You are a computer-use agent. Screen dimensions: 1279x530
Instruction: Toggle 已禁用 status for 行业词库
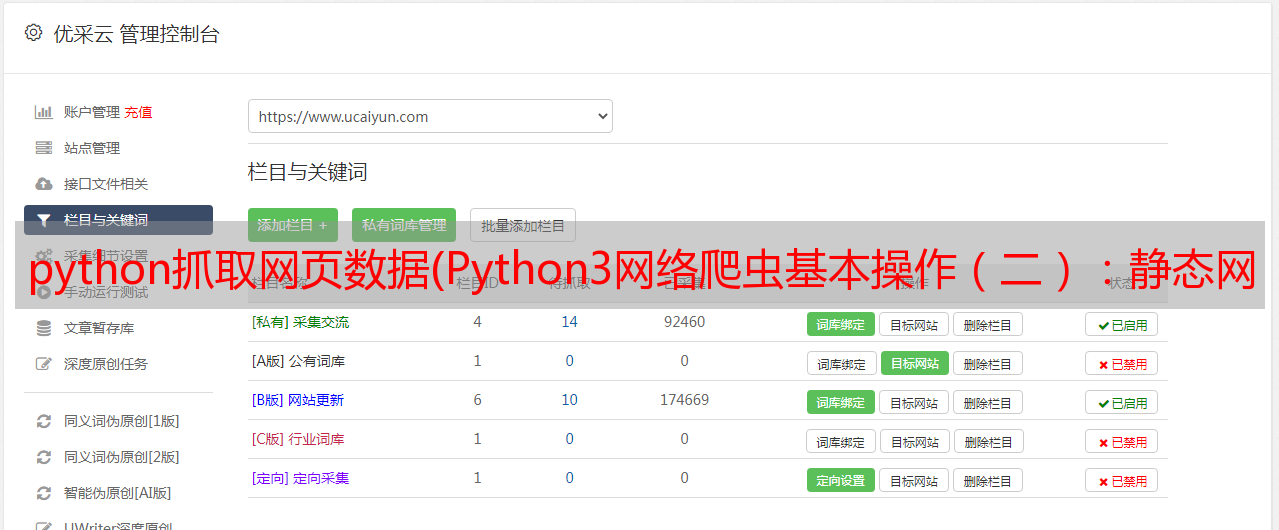point(1122,441)
